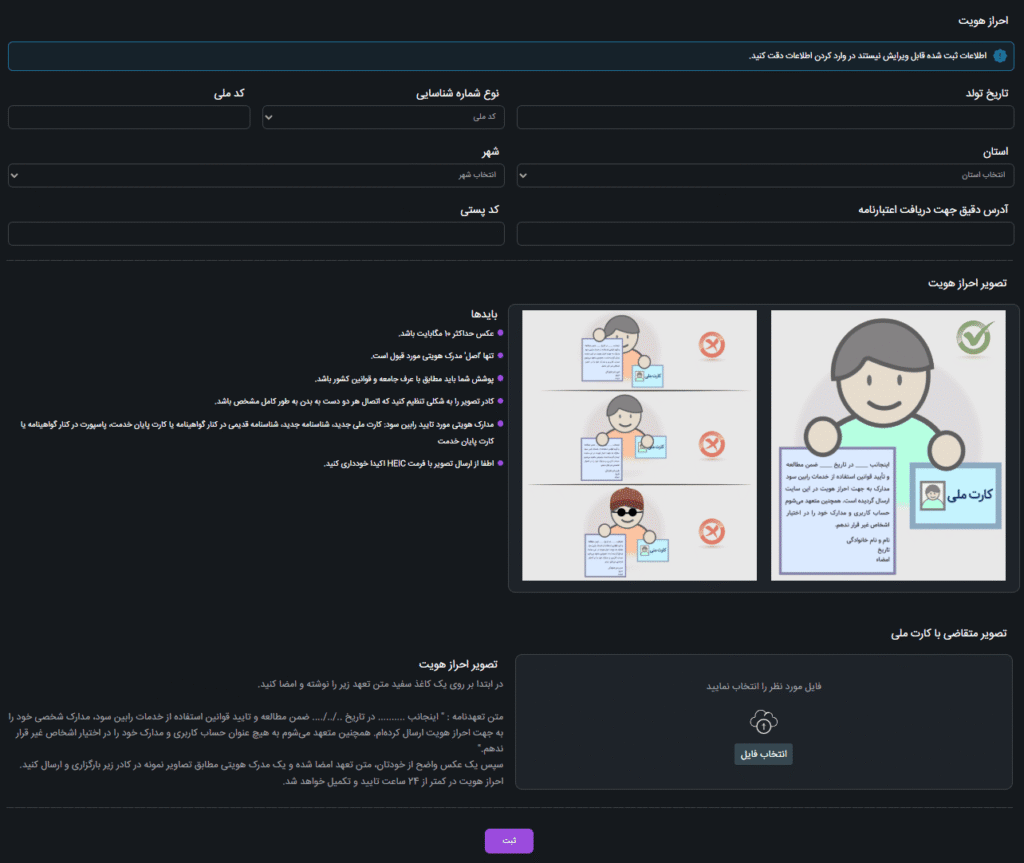The width and height of the screenshot is (1024, 863).
Task: Click the purple ثبت submit button
Action: [x=509, y=841]
